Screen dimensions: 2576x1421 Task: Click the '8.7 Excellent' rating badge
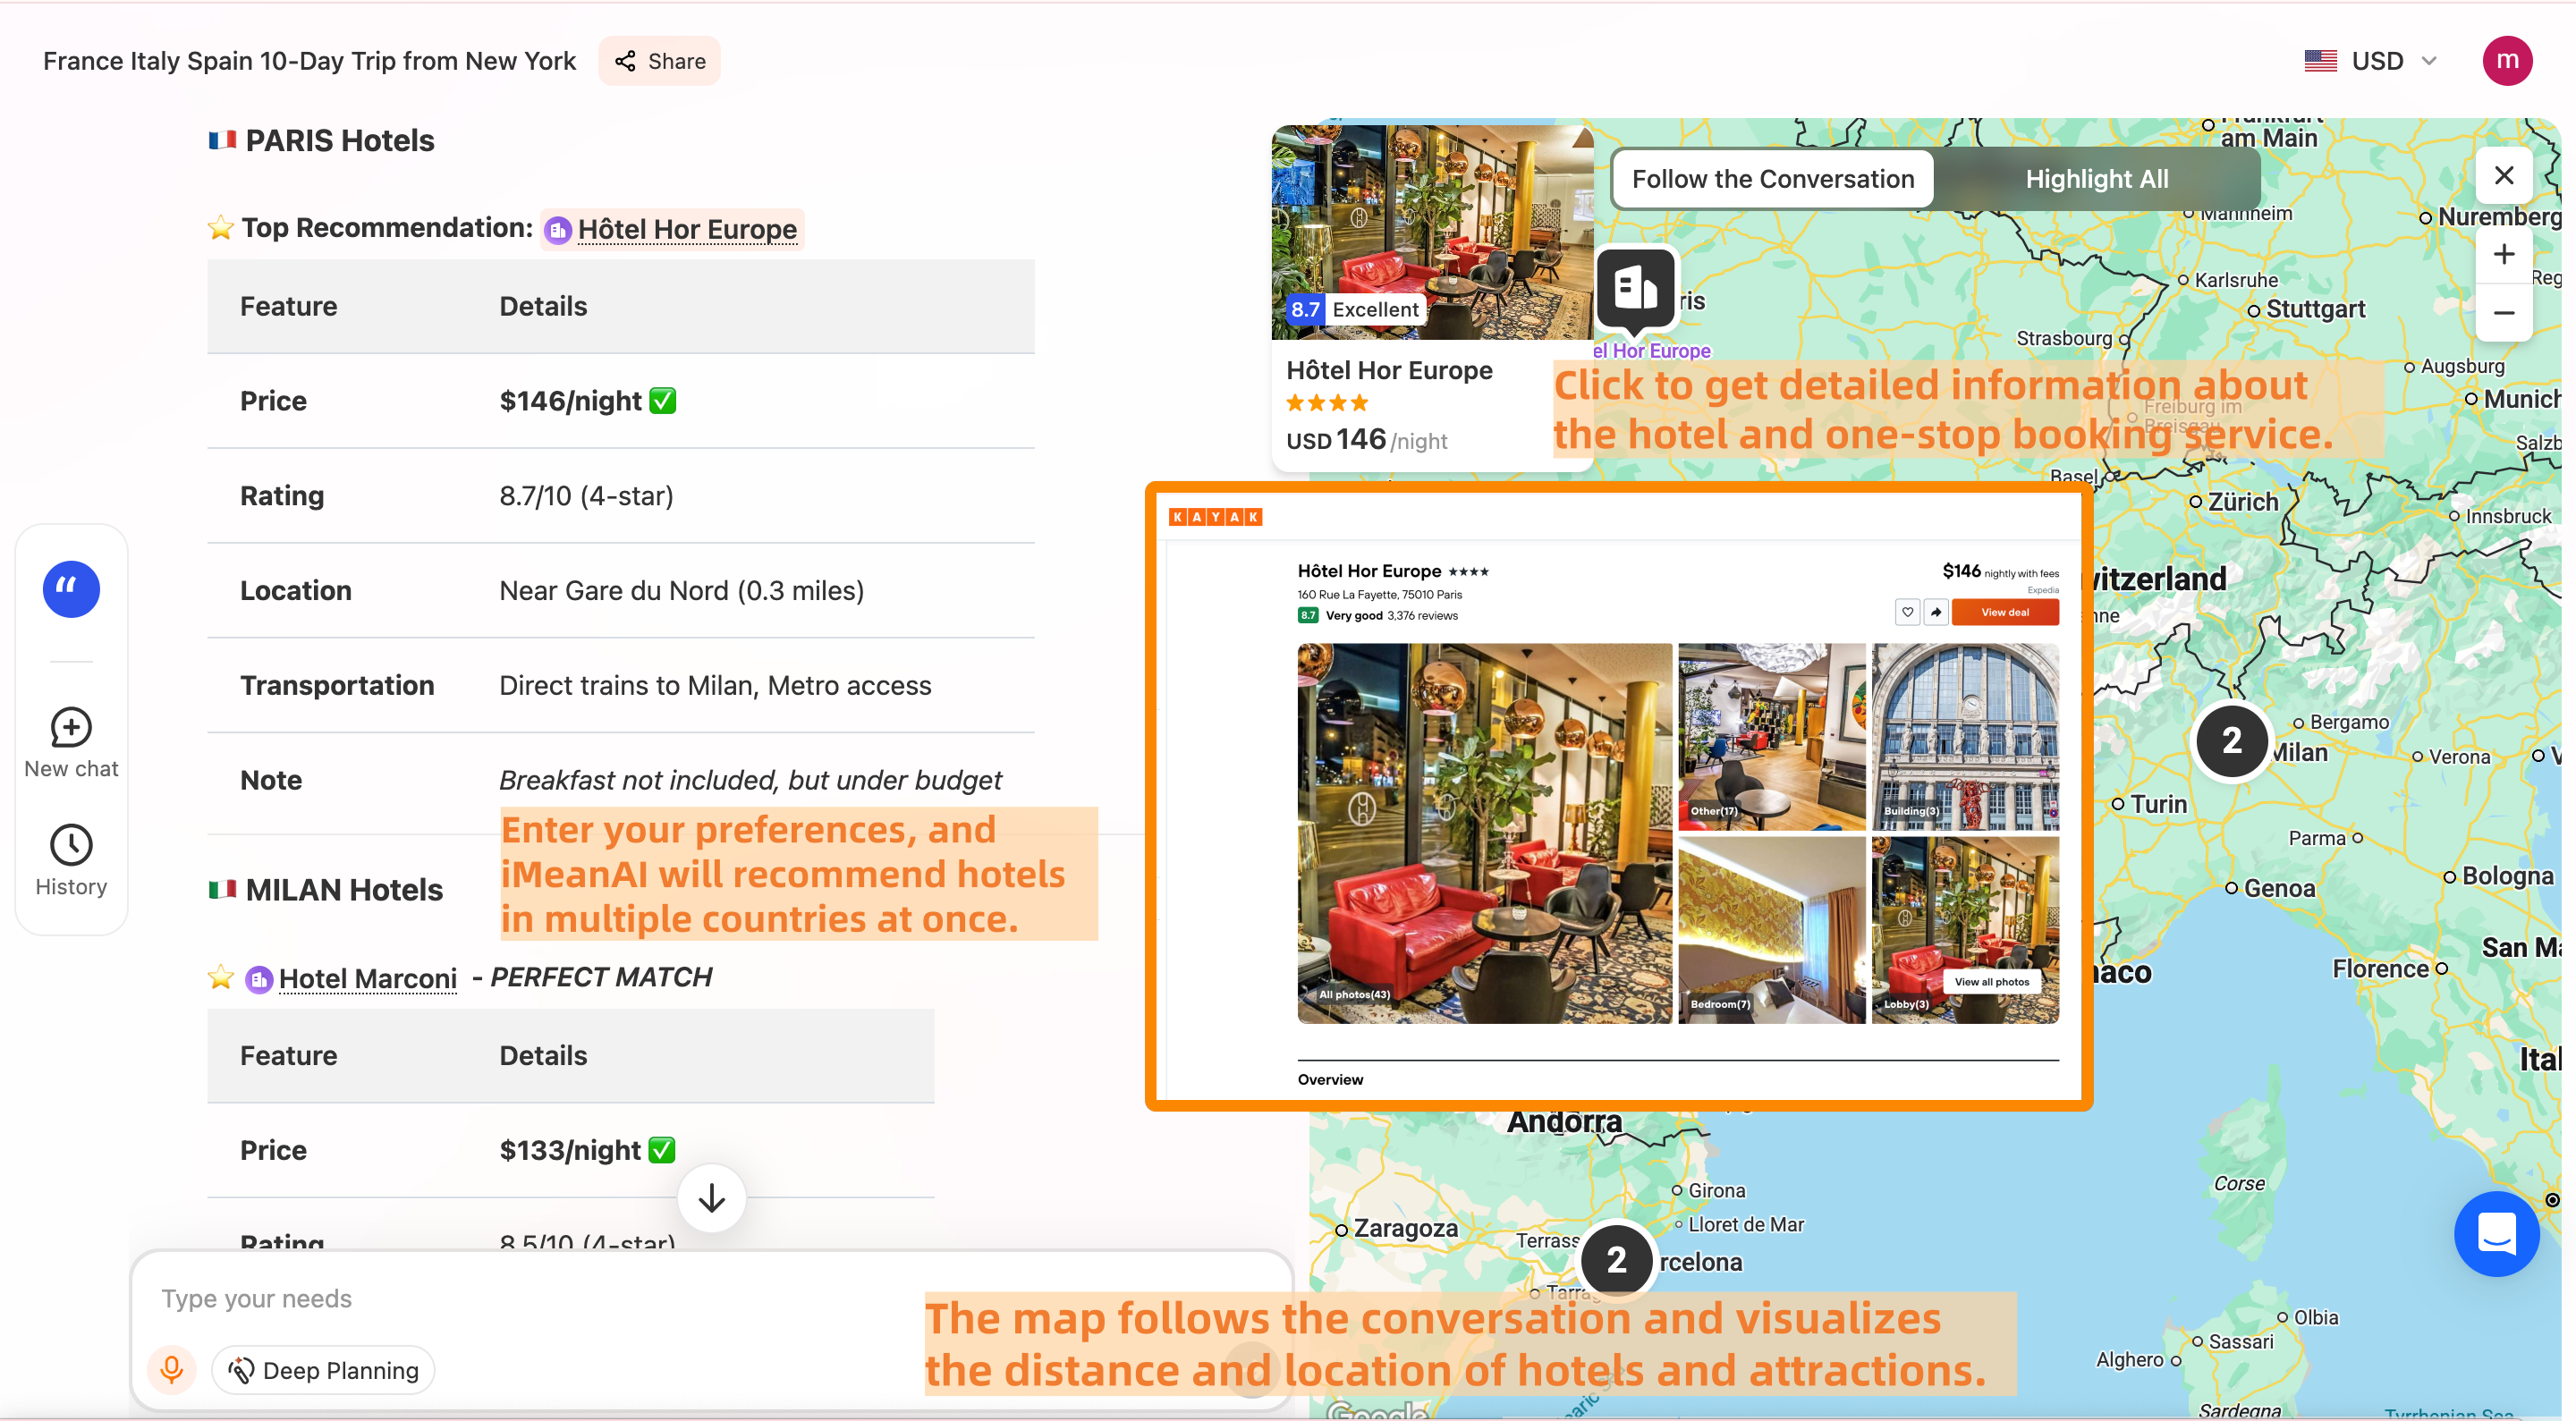pos(1355,310)
